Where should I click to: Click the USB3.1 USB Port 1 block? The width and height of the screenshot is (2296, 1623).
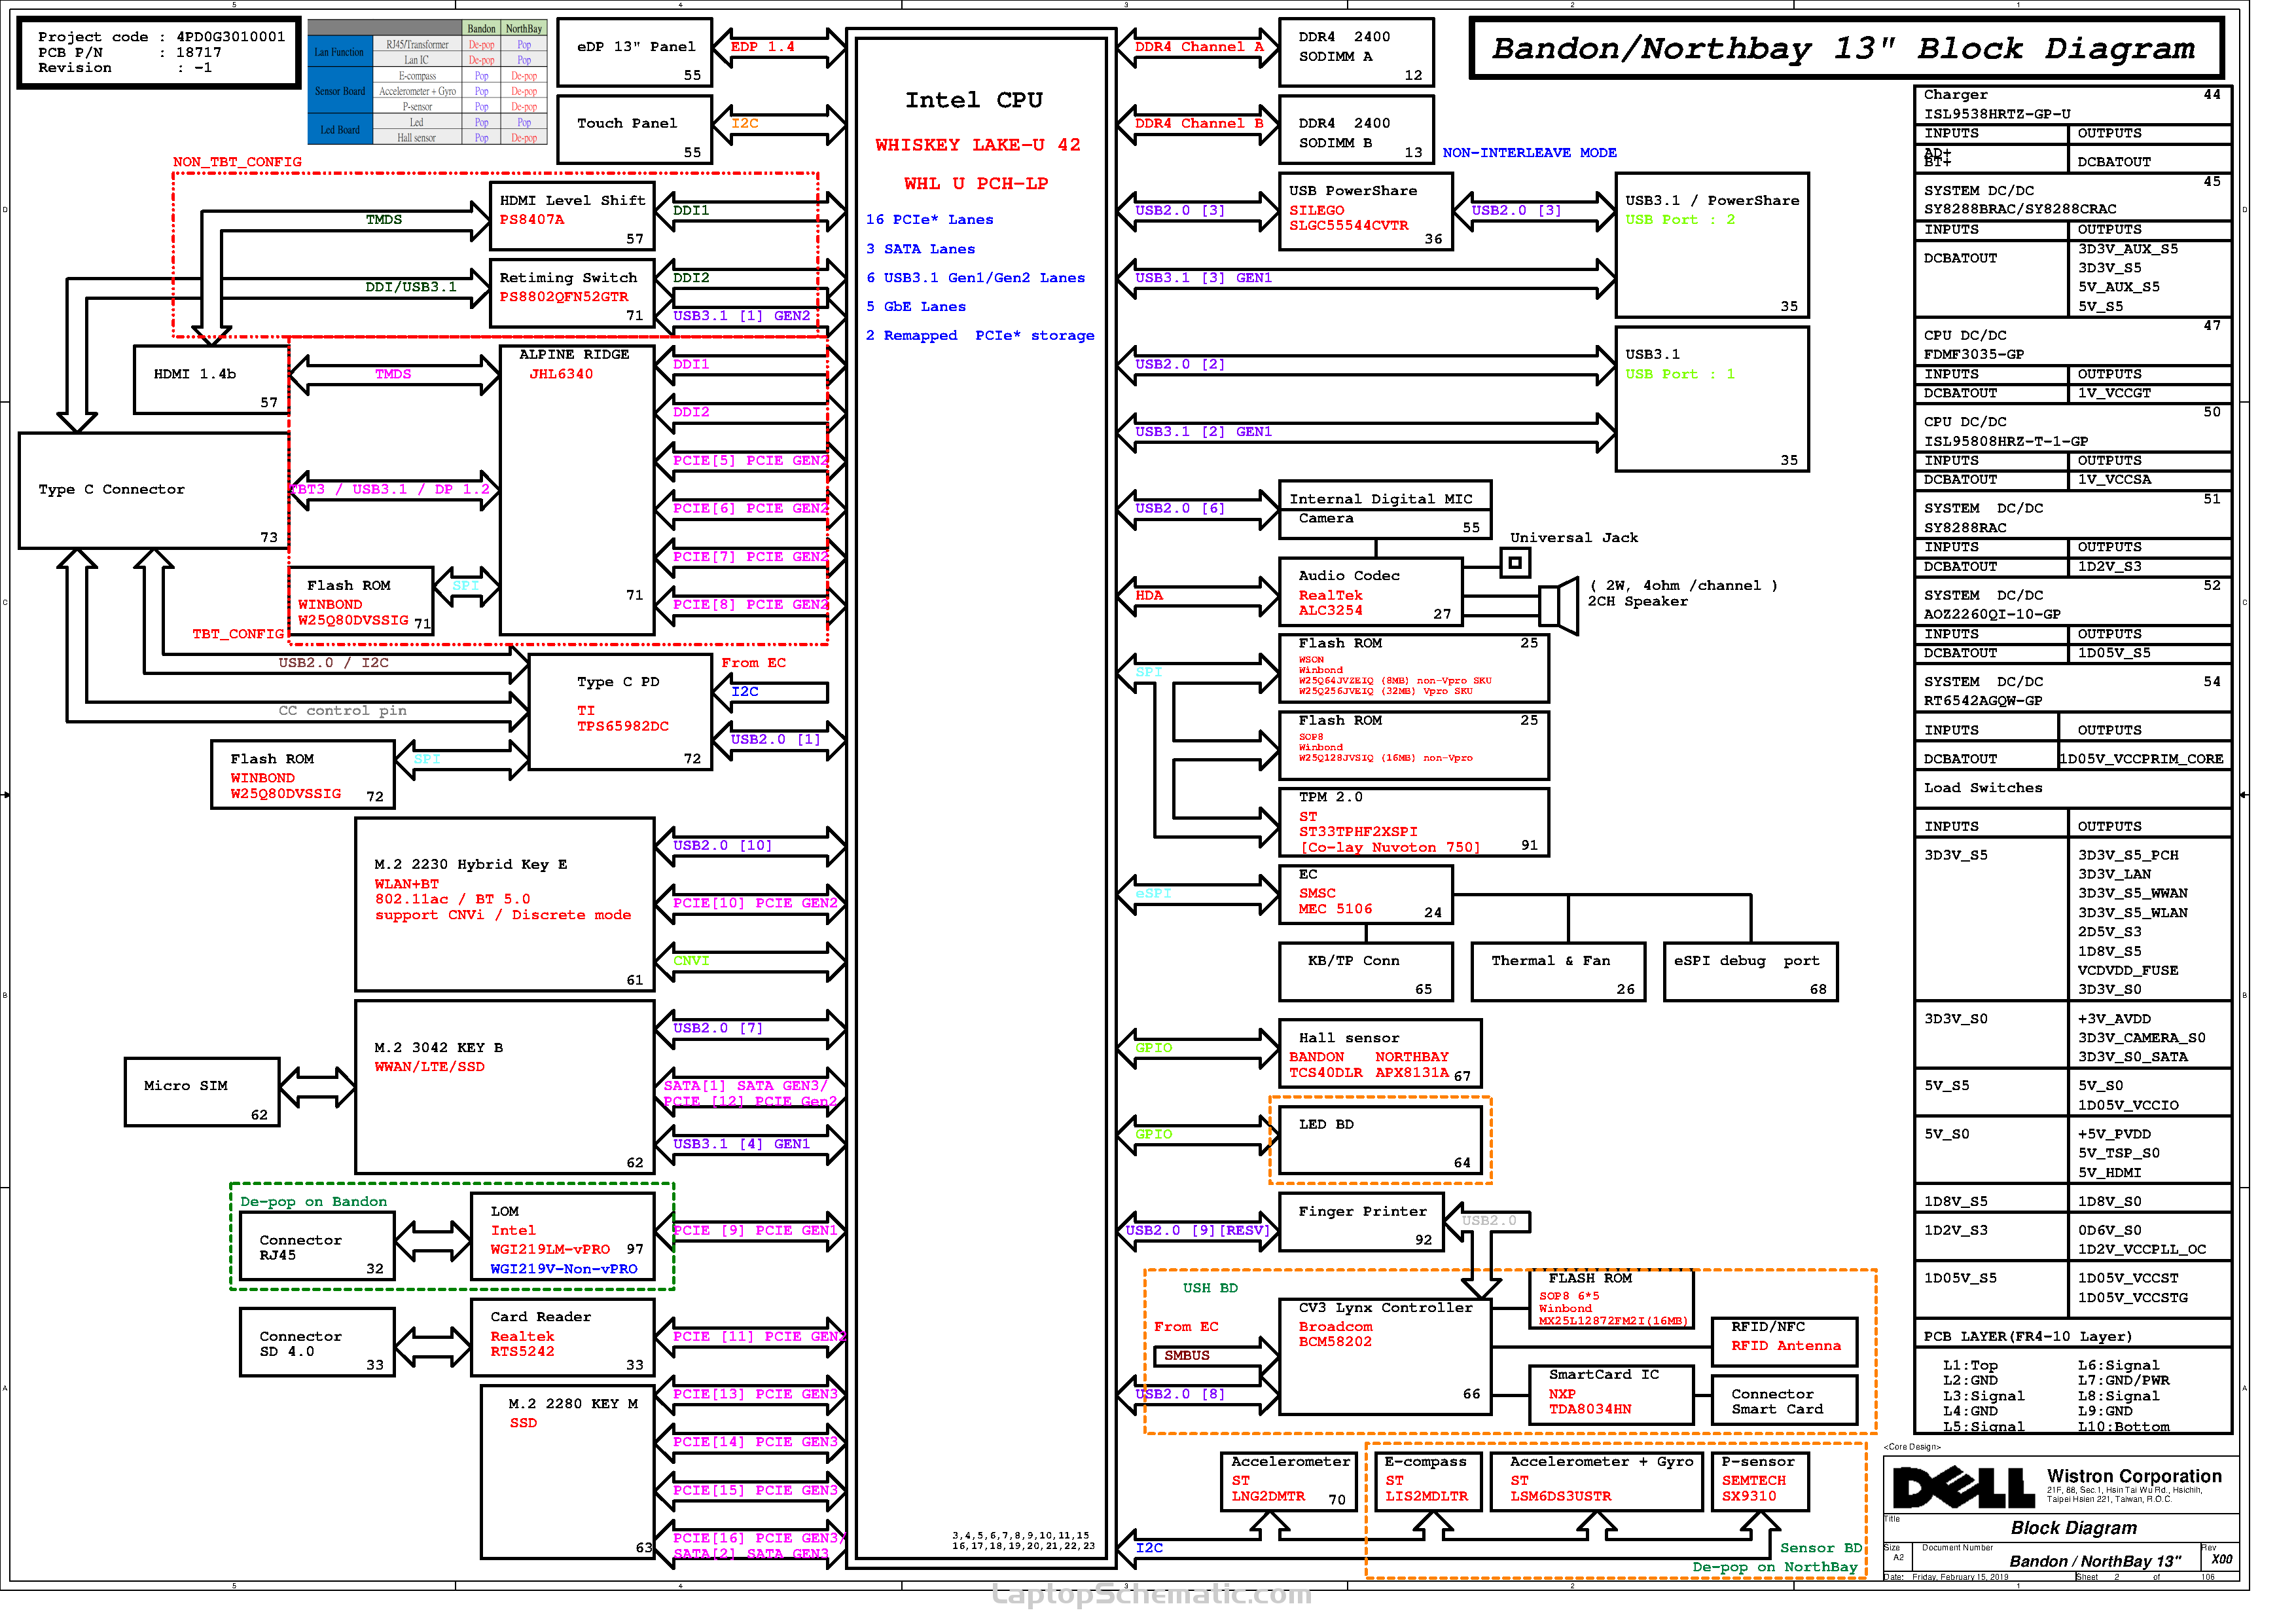[1713, 399]
